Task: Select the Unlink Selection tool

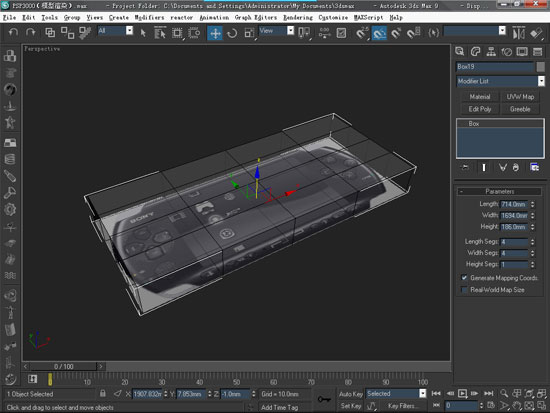Action: tap(67, 33)
